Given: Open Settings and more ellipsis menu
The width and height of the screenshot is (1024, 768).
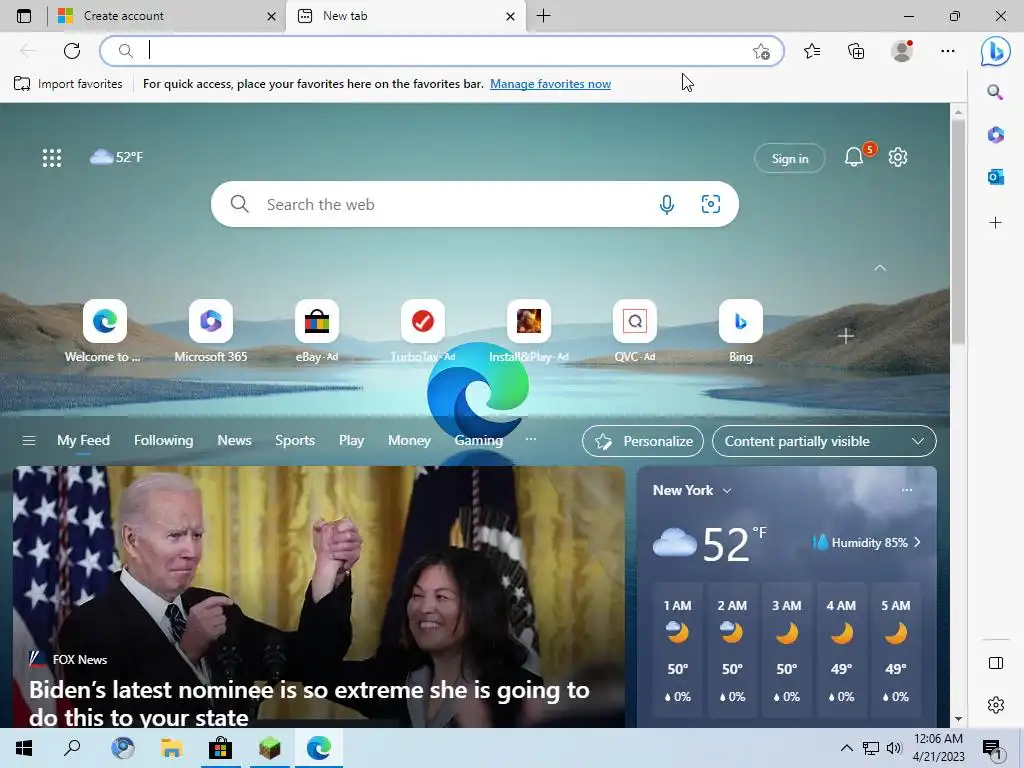Looking at the screenshot, I should pos(948,50).
